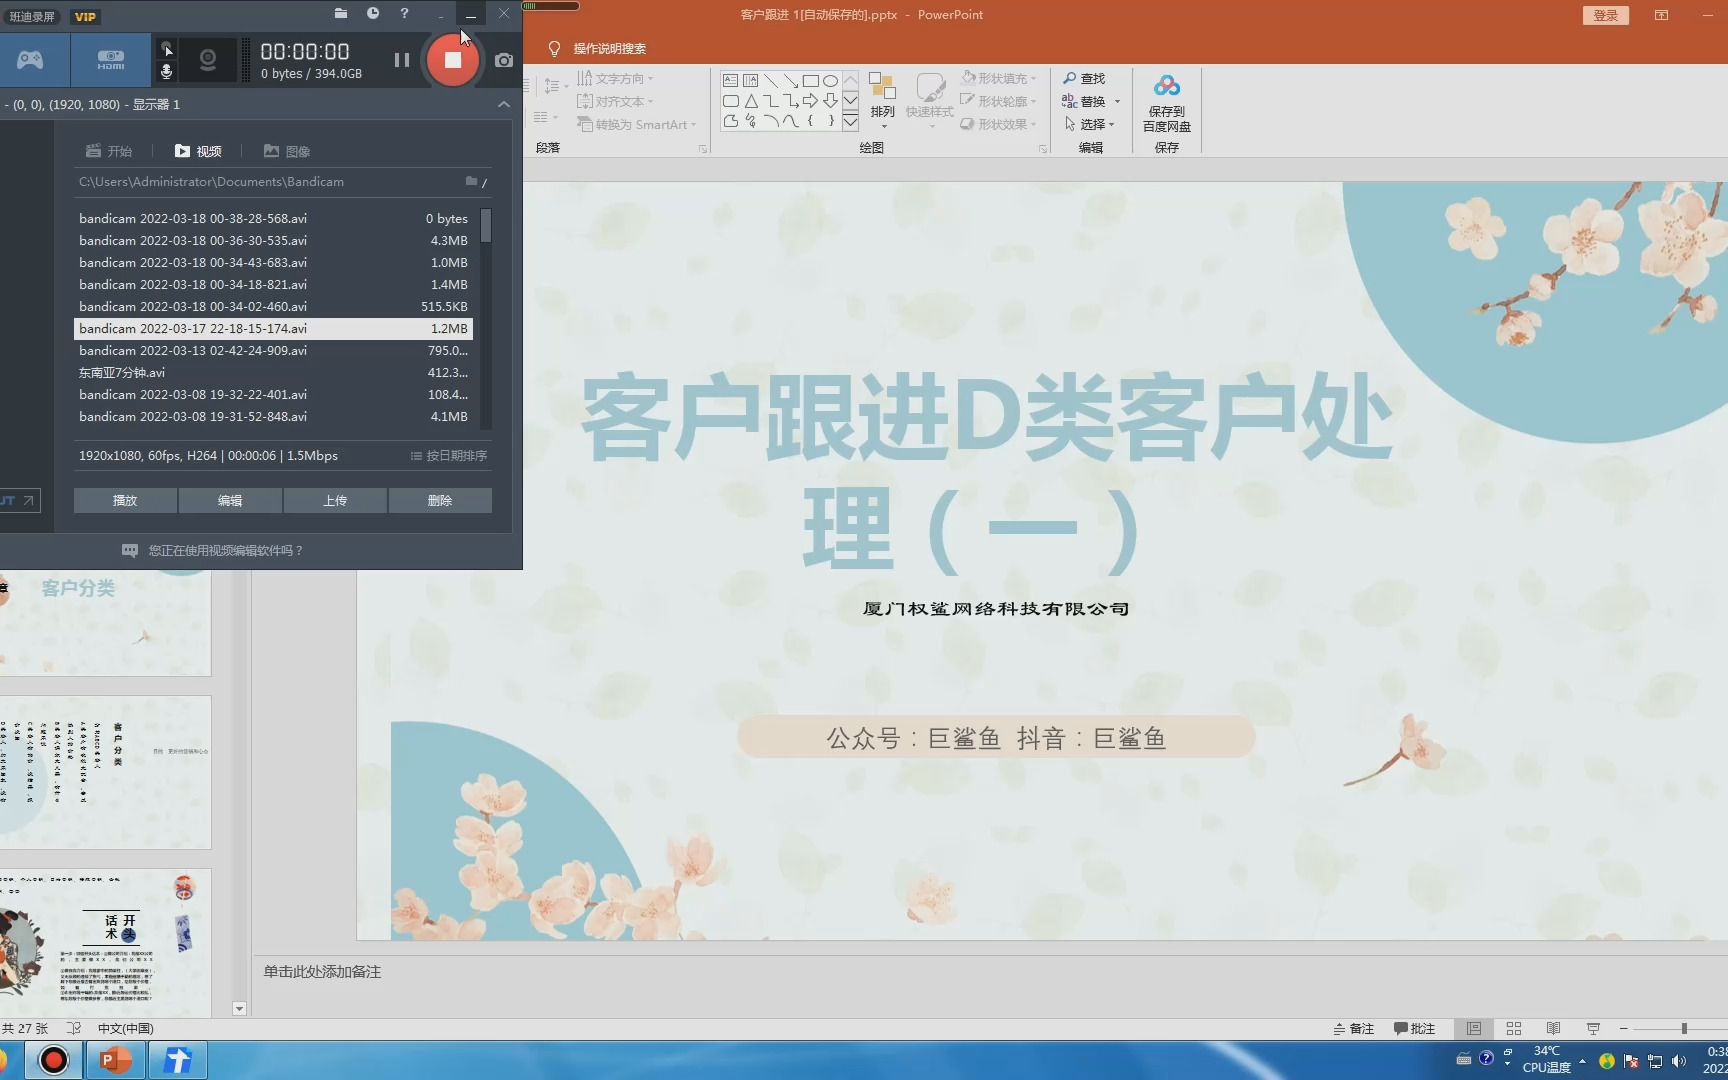Open the 形状填充 dropdown
The height and width of the screenshot is (1080, 1728).
(x=998, y=78)
